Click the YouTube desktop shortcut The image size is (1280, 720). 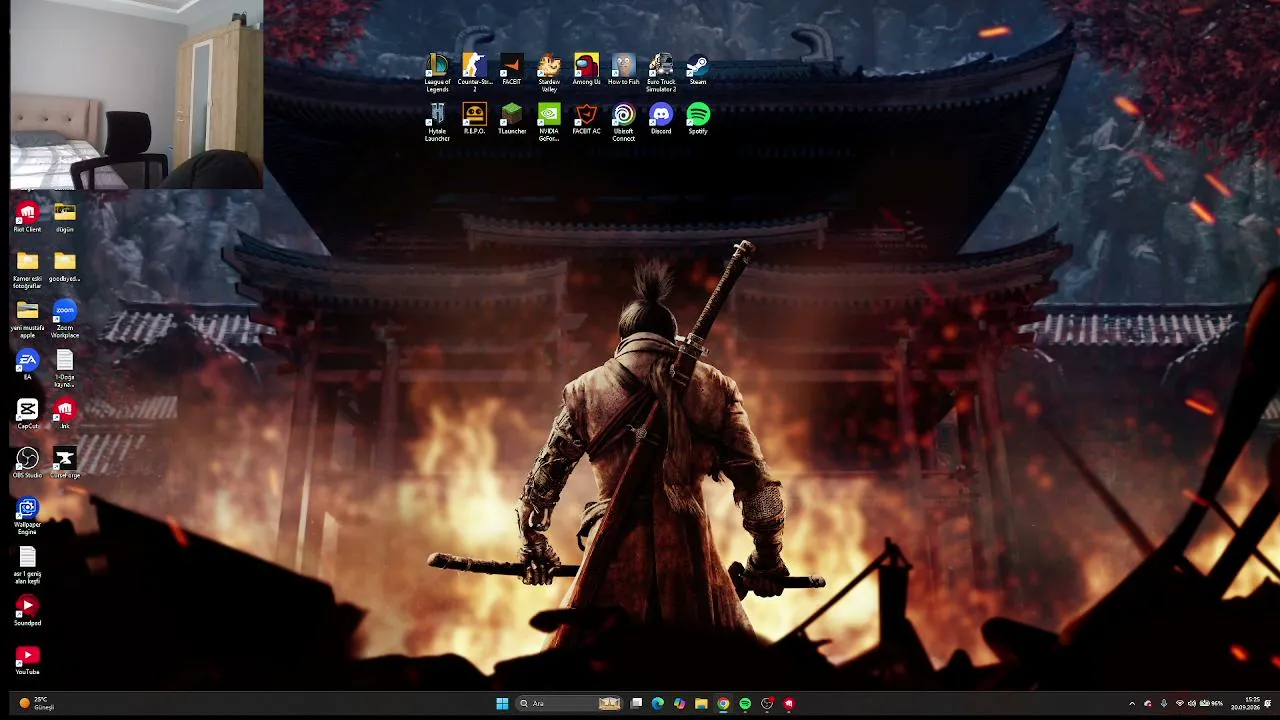point(27,659)
